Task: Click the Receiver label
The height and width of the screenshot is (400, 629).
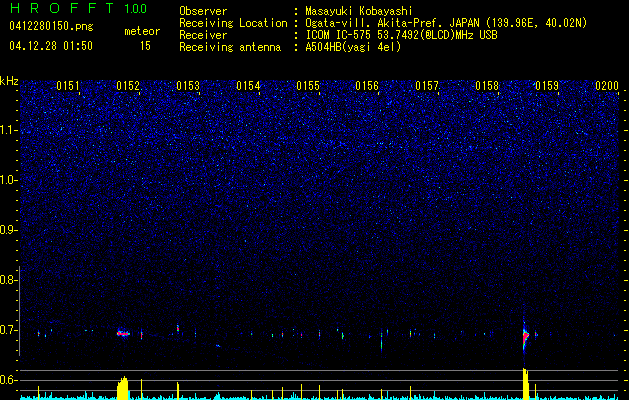Action: [203, 35]
